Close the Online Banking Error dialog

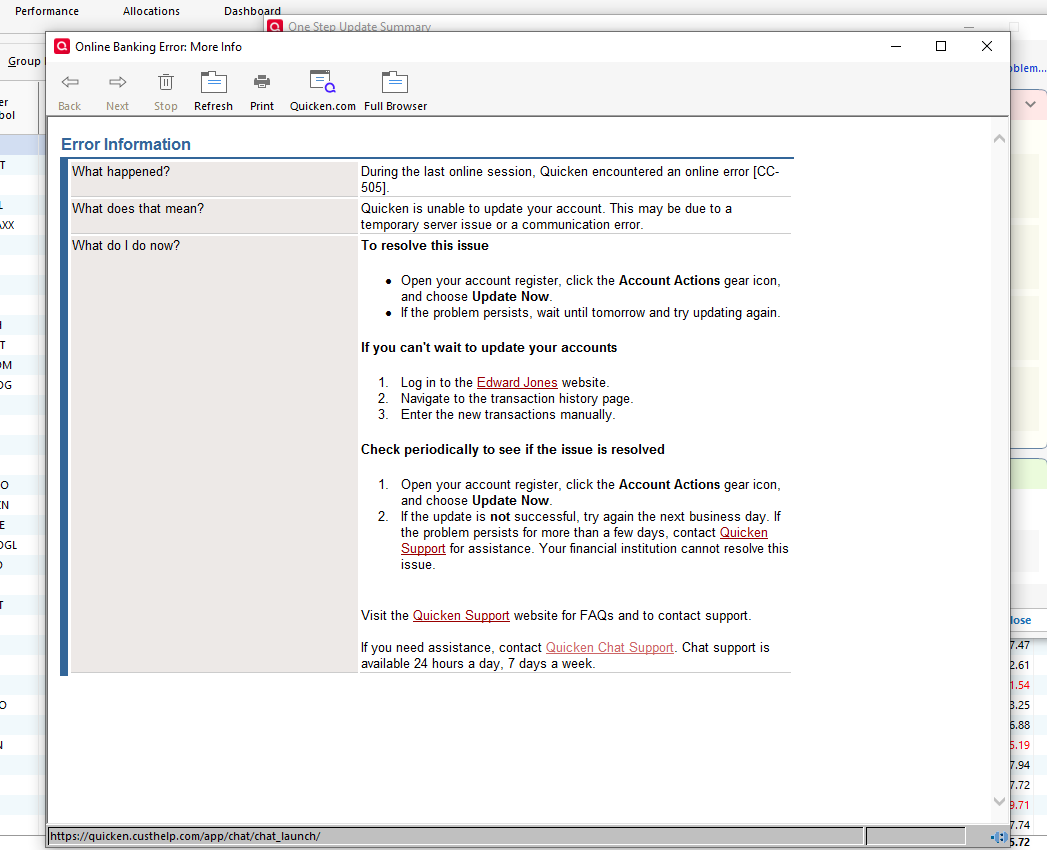[987, 46]
